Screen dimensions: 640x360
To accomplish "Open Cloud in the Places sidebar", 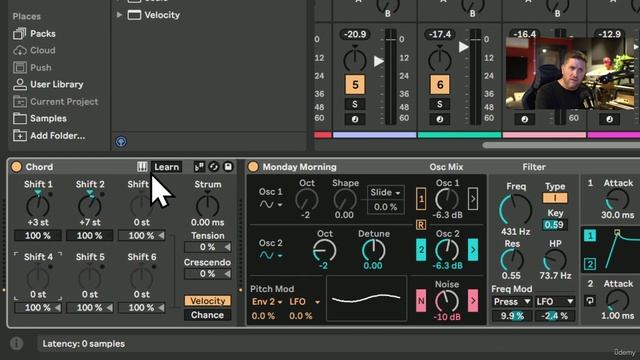I will (34, 50).
